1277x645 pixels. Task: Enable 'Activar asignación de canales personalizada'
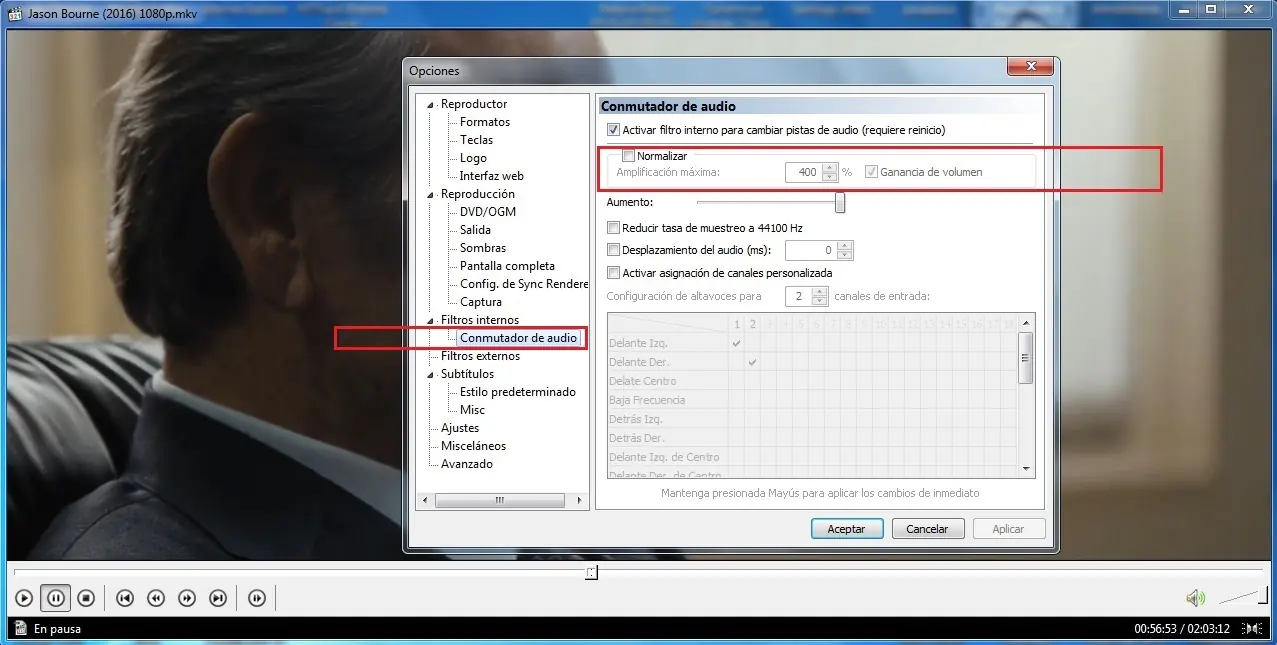tap(613, 272)
